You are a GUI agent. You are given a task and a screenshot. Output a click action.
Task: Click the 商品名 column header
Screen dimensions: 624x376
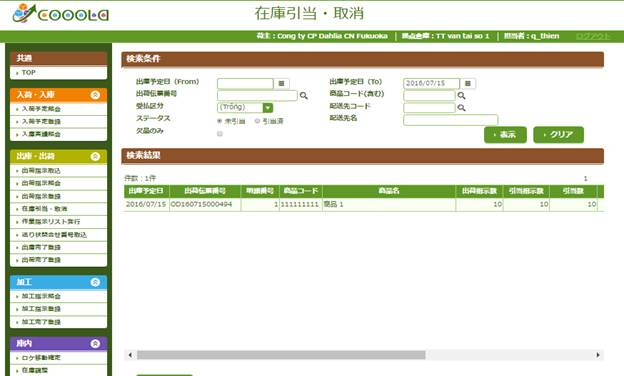(389, 191)
